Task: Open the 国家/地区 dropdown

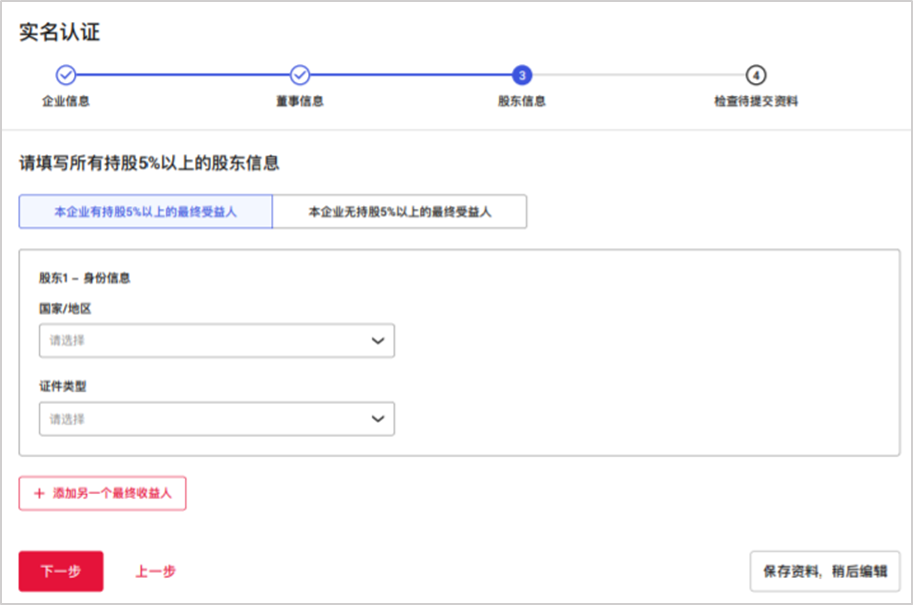Action: pos(217,341)
